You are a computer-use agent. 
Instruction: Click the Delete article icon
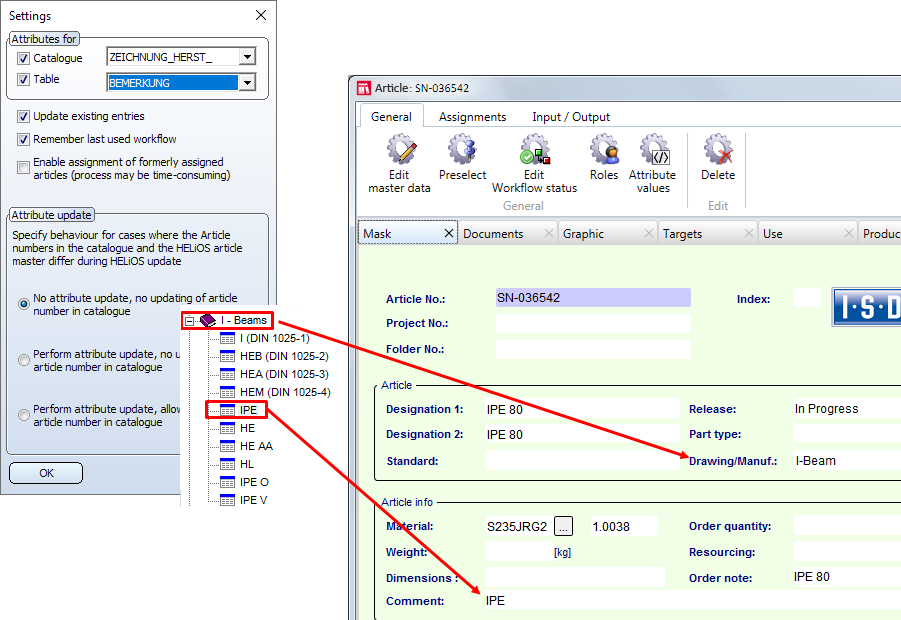718,149
